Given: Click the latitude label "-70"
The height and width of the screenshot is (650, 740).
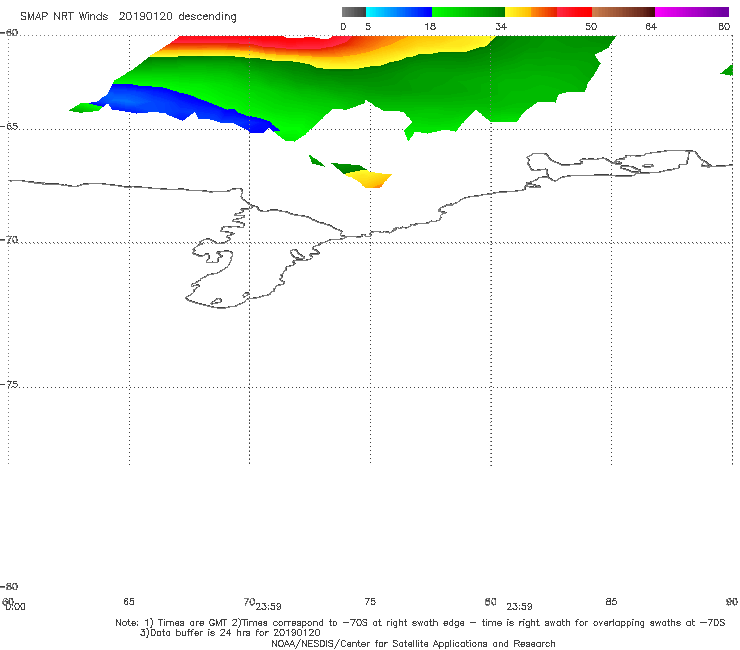Looking at the screenshot, I should click(10, 240).
